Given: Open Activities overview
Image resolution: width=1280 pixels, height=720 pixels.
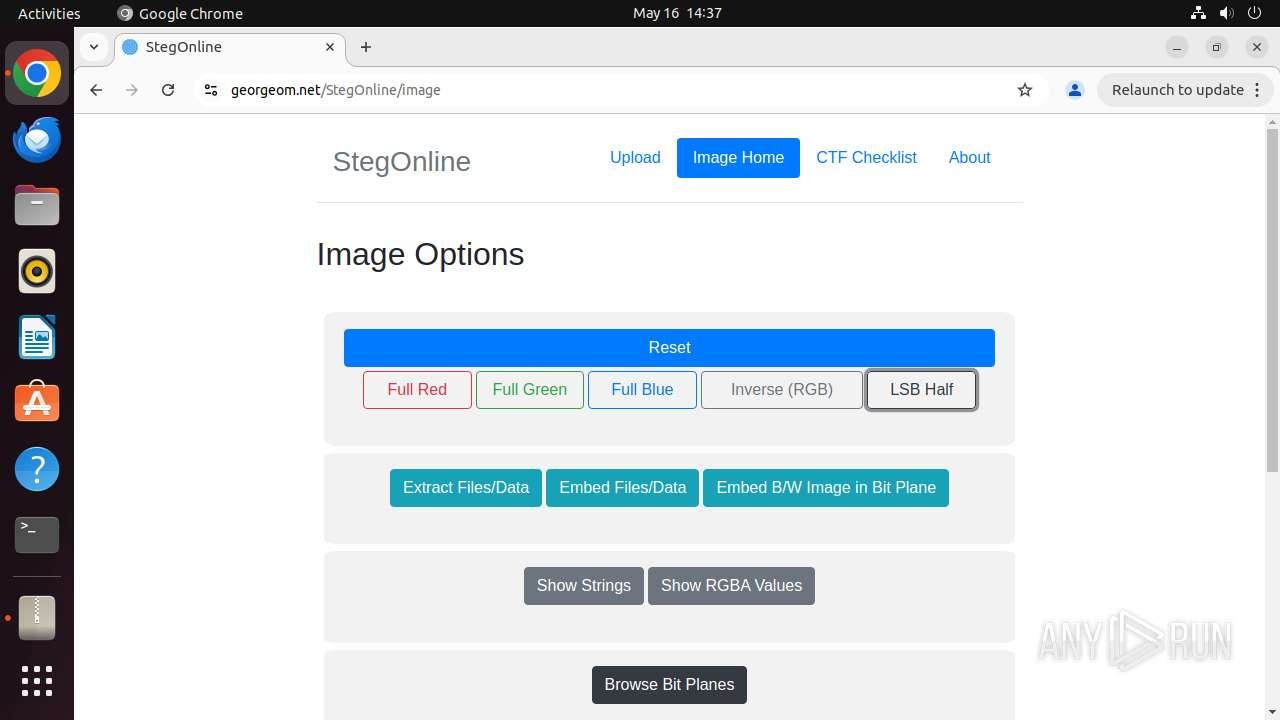Looking at the screenshot, I should pos(49,13).
